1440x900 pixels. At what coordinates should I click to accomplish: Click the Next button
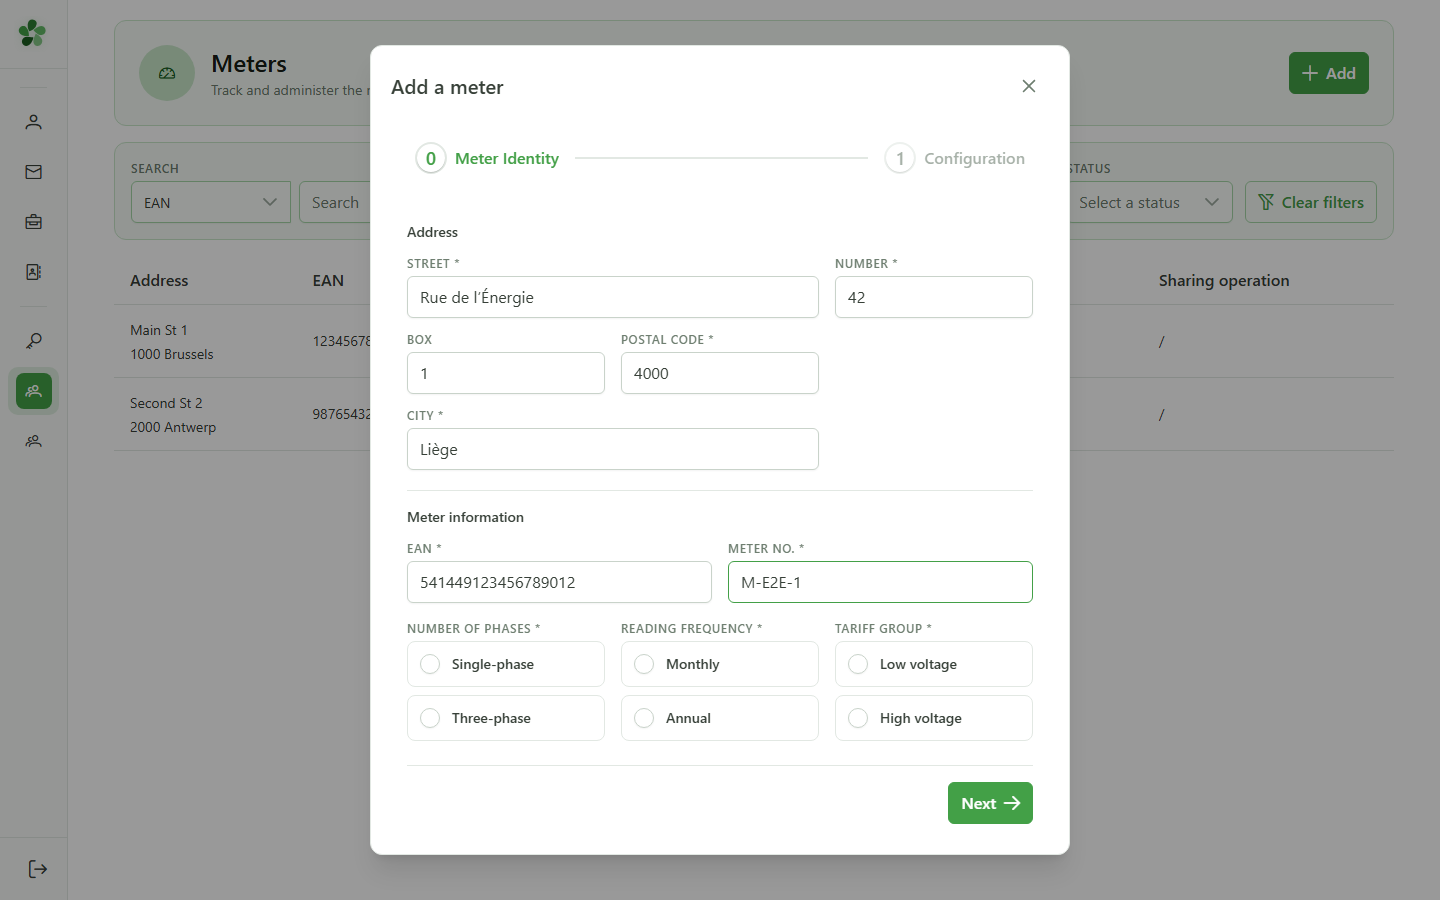pos(990,803)
